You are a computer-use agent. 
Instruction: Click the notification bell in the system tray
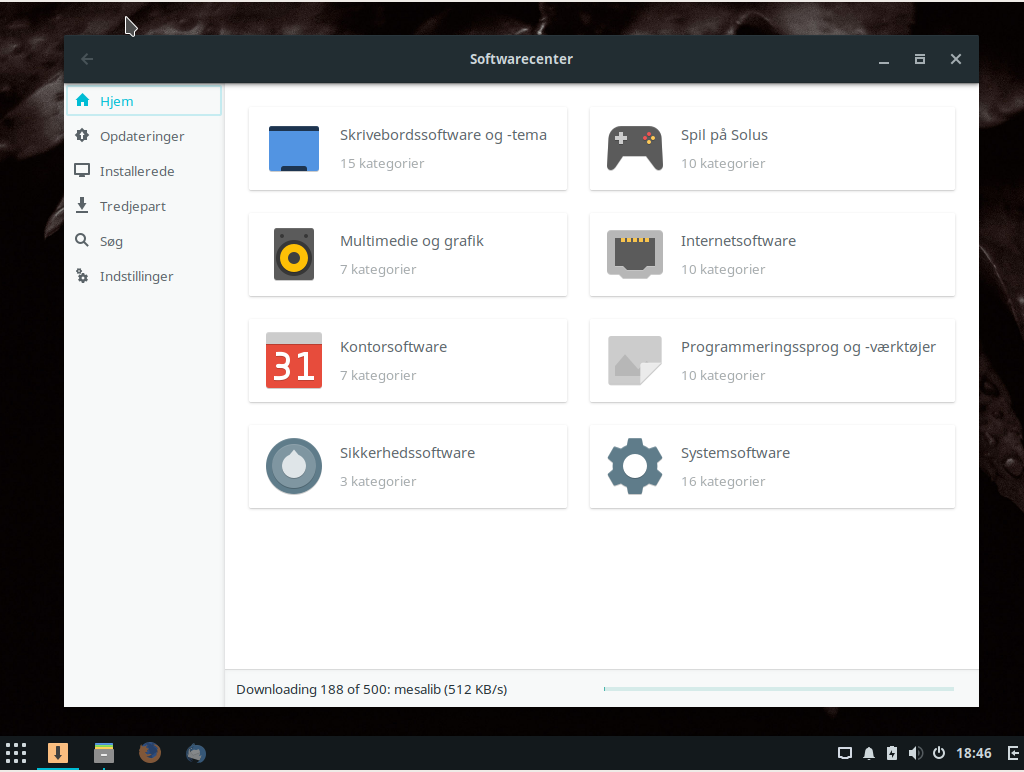click(x=869, y=754)
